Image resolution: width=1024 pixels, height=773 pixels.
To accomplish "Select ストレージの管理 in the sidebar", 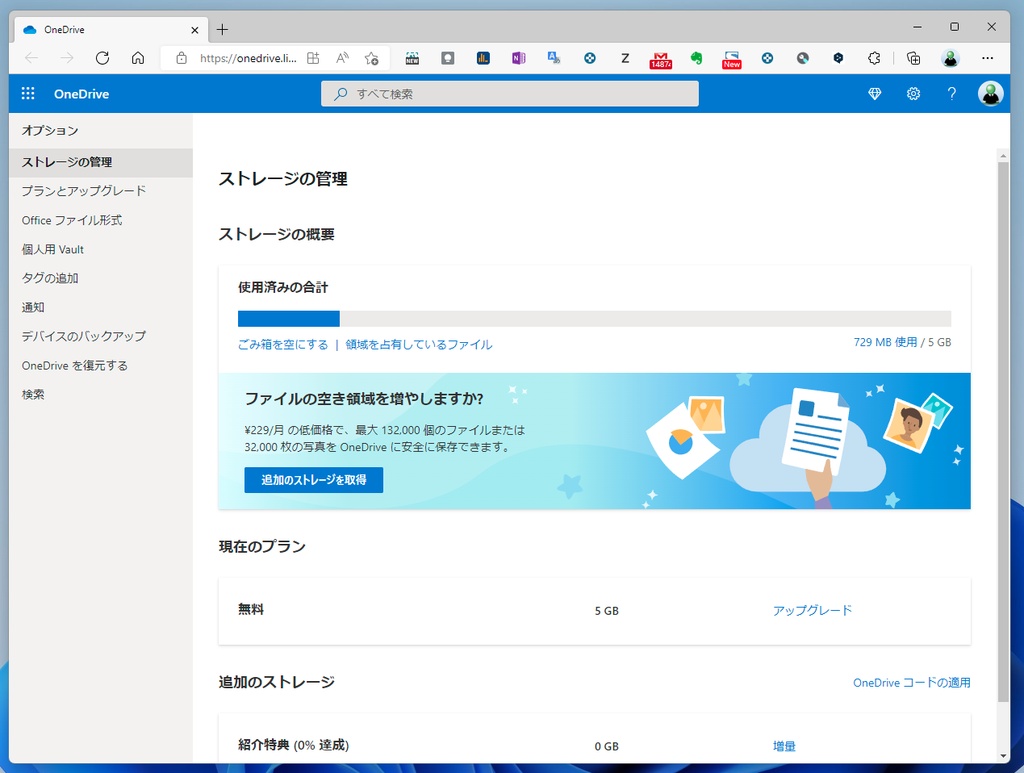I will (101, 162).
